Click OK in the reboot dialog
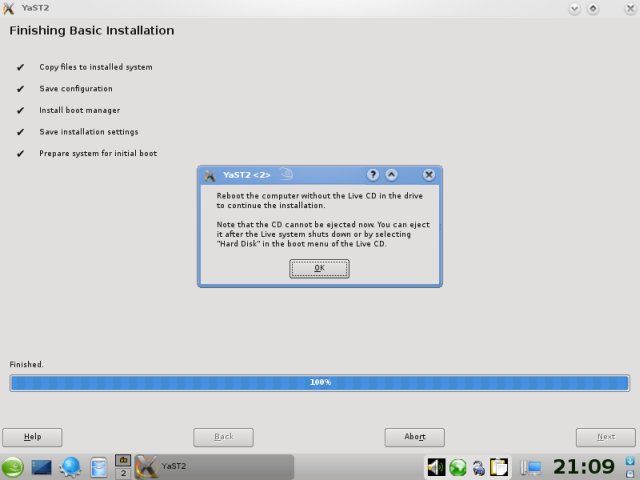640x480 pixels. (319, 268)
